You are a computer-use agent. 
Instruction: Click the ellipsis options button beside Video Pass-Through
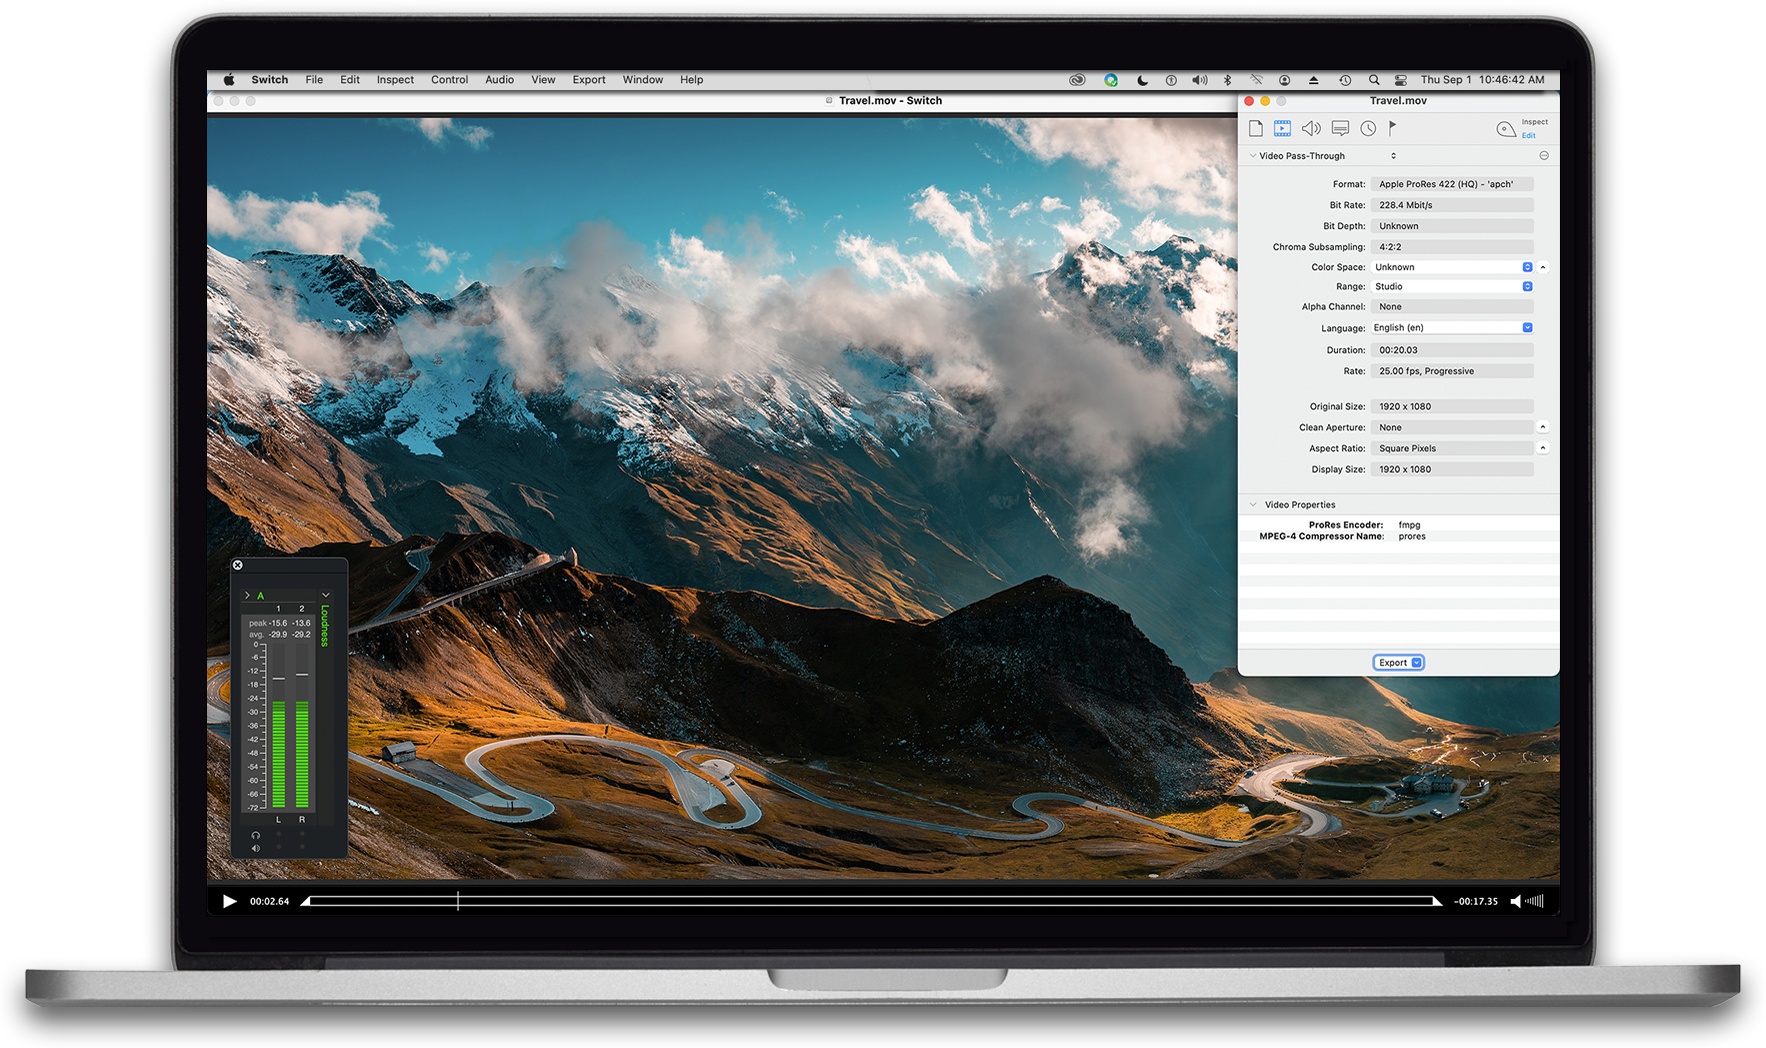[1544, 156]
